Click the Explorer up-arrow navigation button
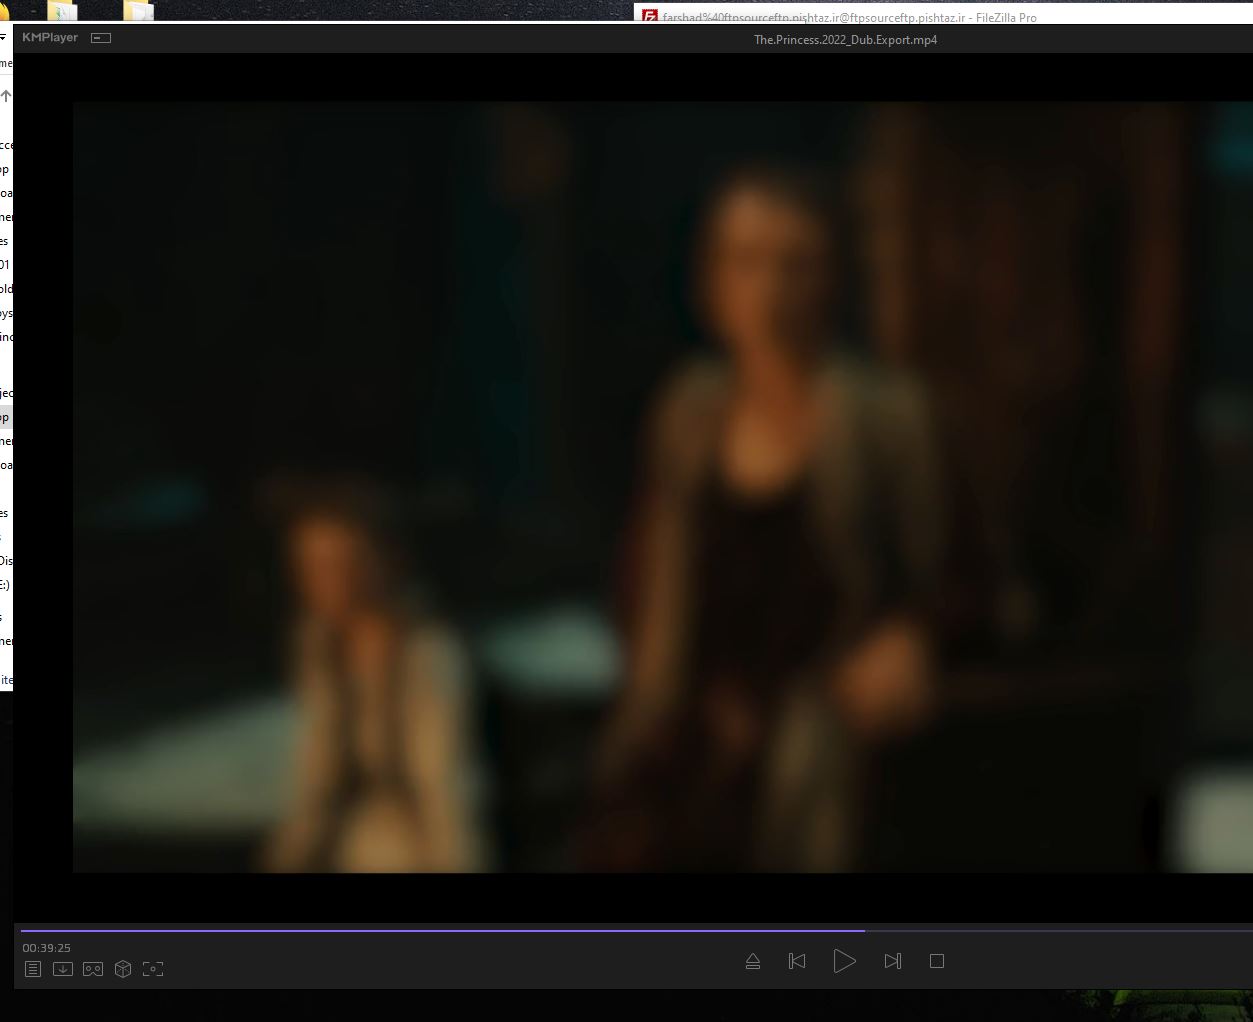 (x=6, y=96)
